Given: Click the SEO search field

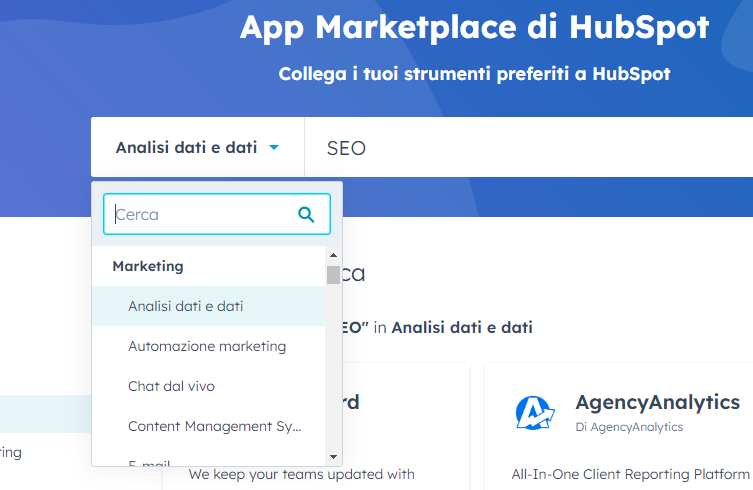Looking at the screenshot, I should pos(529,147).
